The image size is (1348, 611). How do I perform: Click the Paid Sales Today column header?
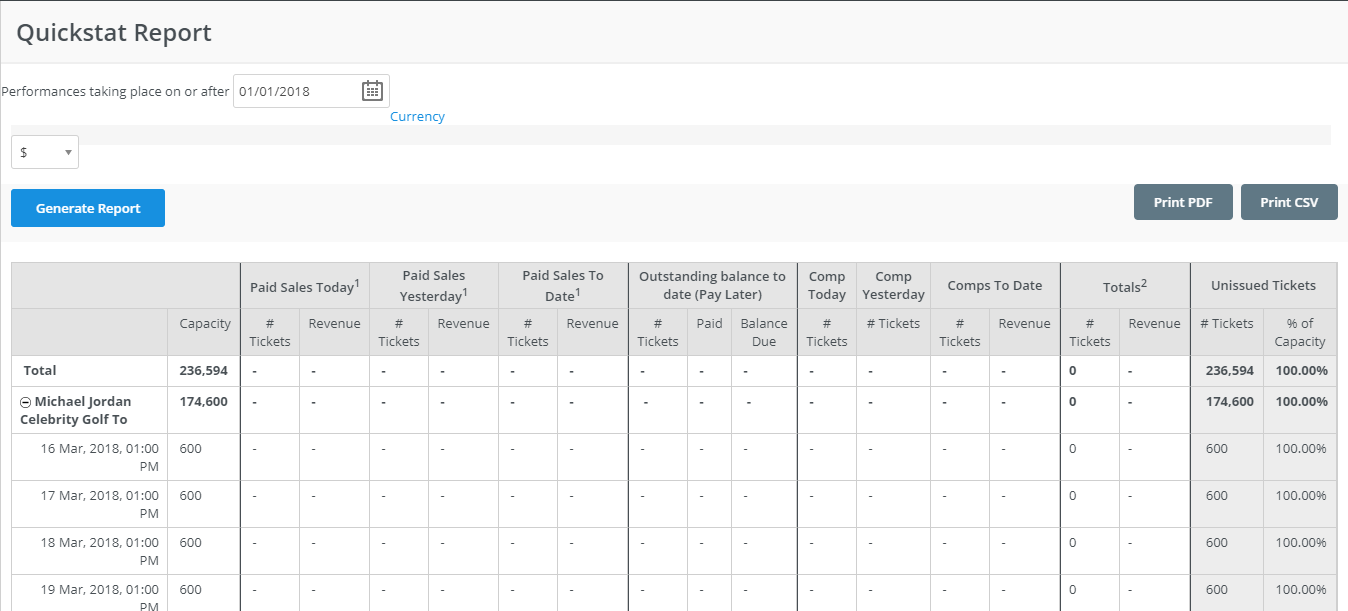[x=304, y=286]
